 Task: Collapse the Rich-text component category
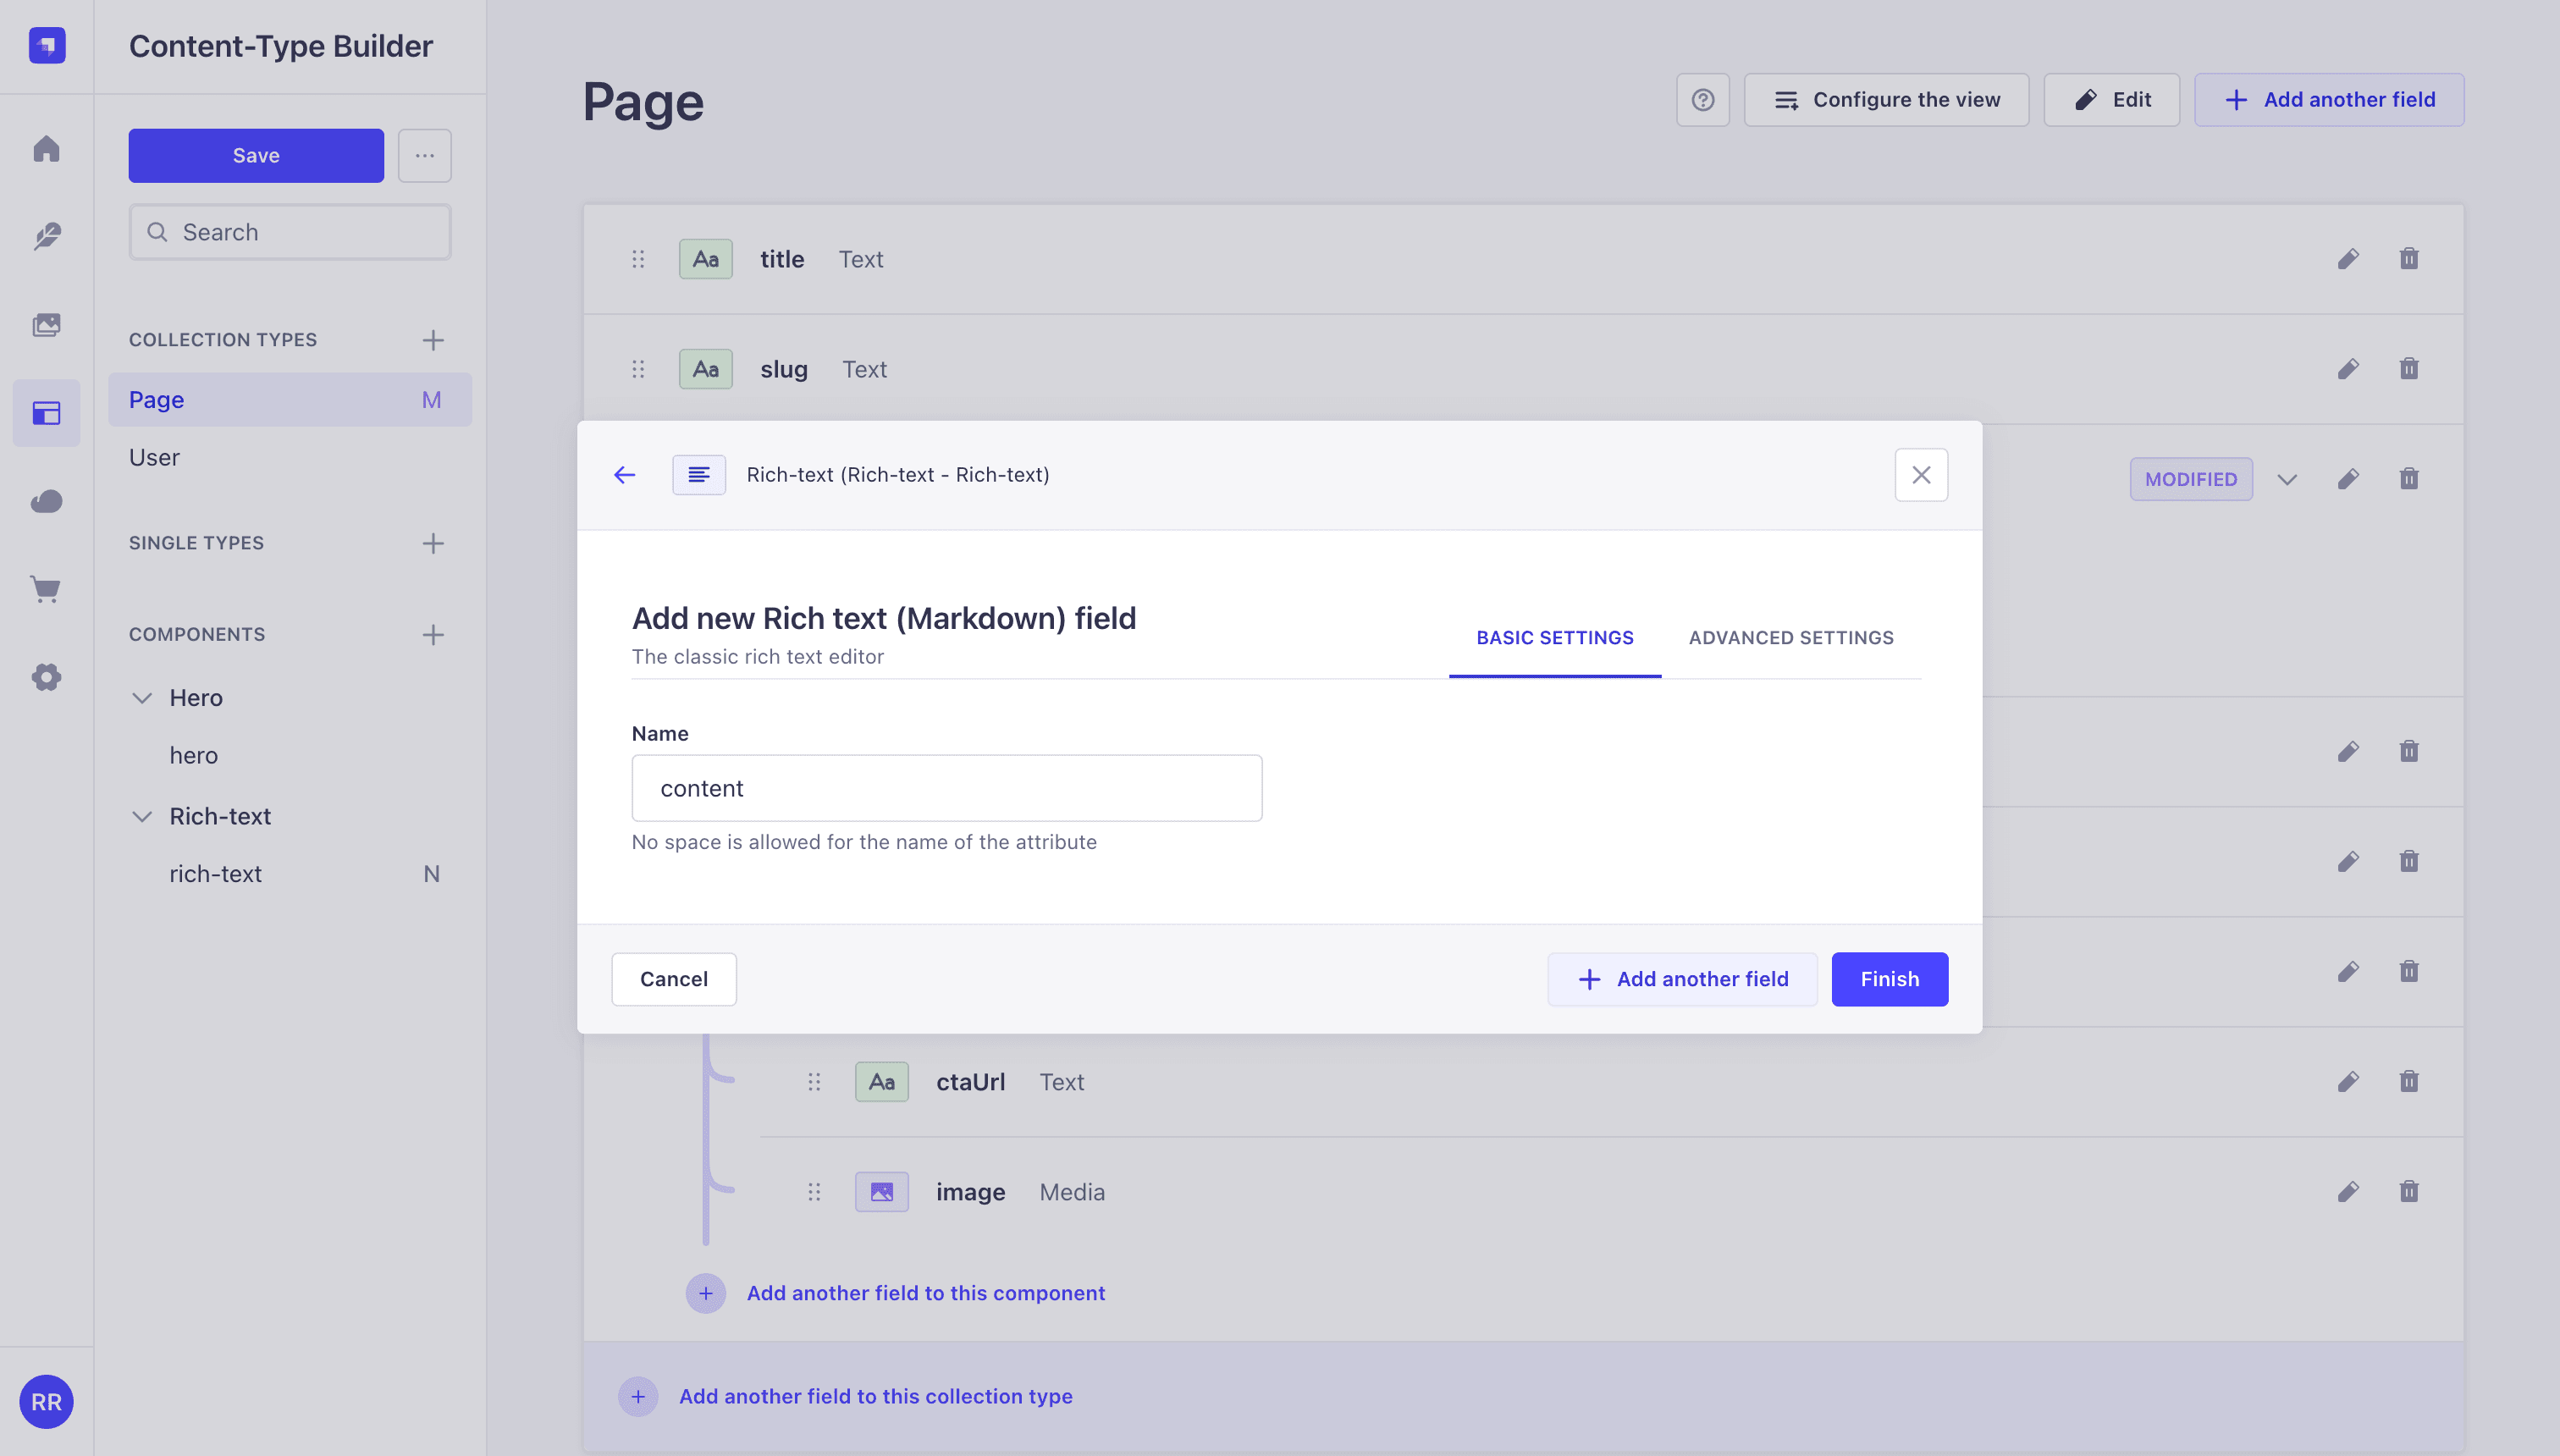tap(142, 816)
